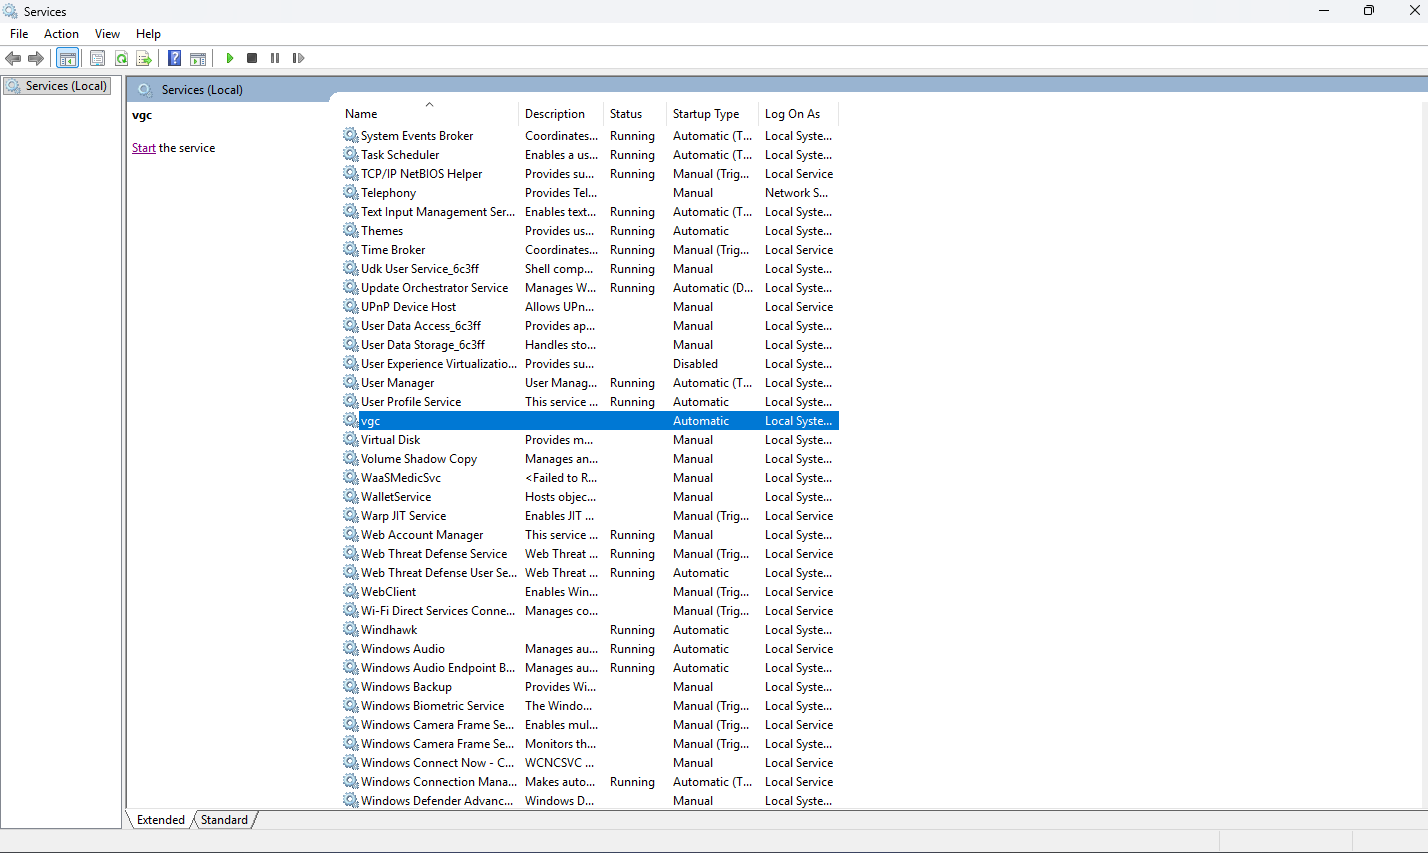This screenshot has width=1428, height=853.
Task: Select the Windows Audio Endpoint Builder row
Action: (x=590, y=668)
